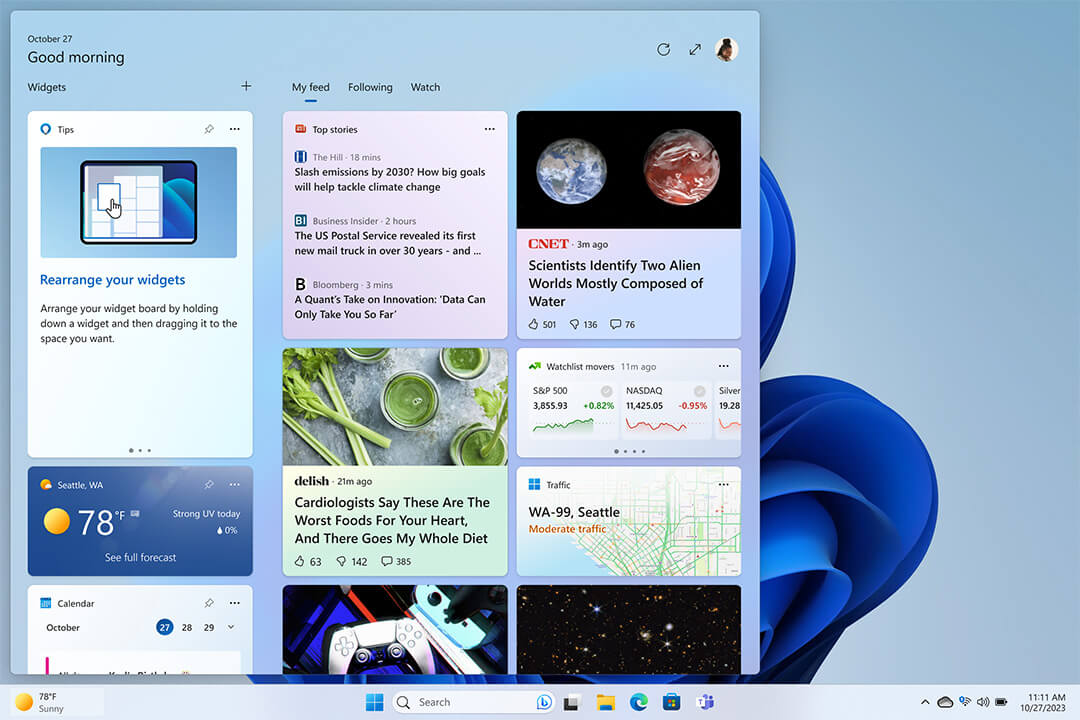Open the Microsoft Store from the taskbar

pos(672,702)
